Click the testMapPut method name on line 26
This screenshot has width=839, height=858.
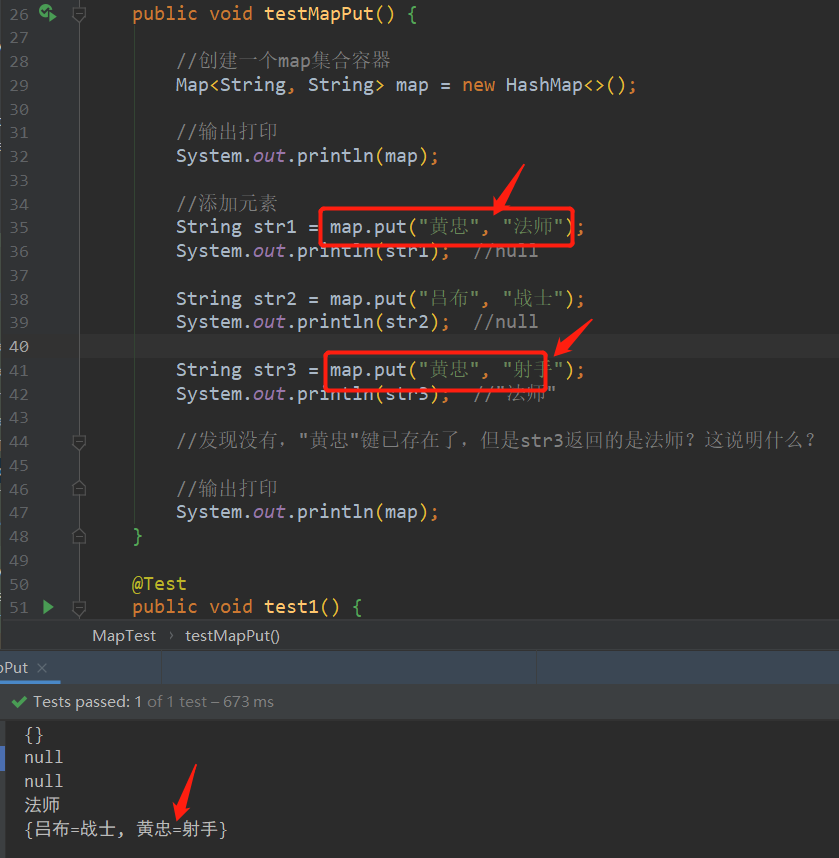coord(319,14)
